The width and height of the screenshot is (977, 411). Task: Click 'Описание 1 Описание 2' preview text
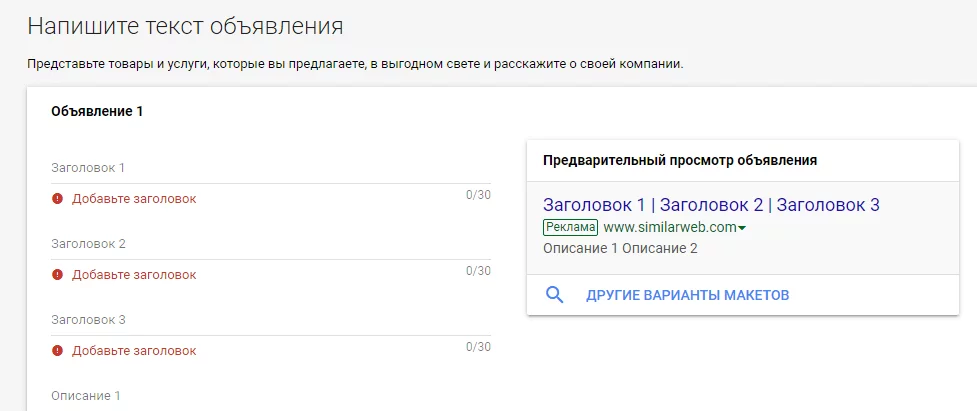point(620,248)
